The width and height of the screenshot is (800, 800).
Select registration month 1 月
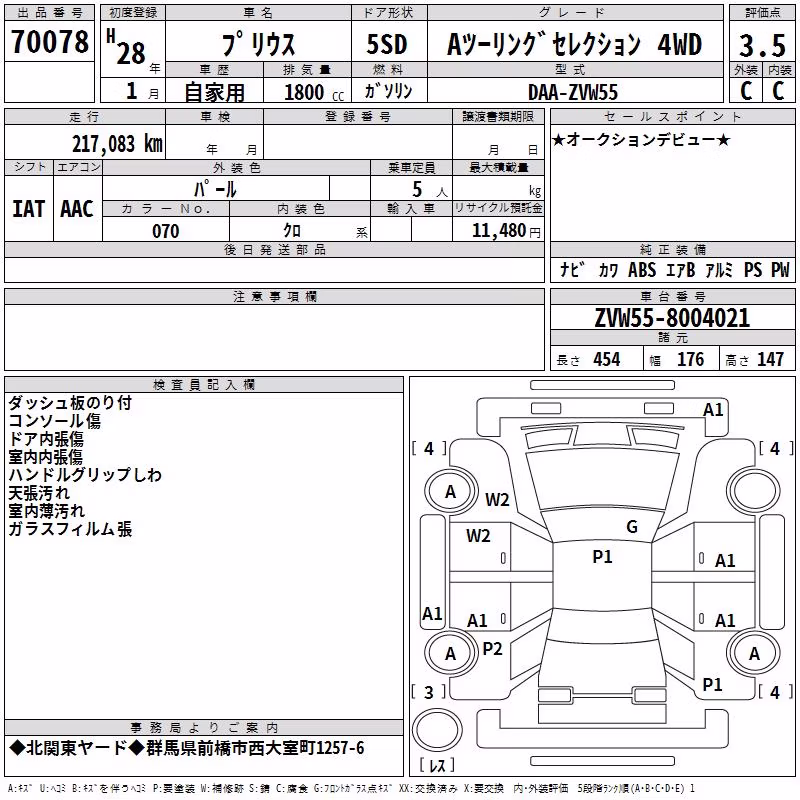pyautogui.click(x=142, y=91)
